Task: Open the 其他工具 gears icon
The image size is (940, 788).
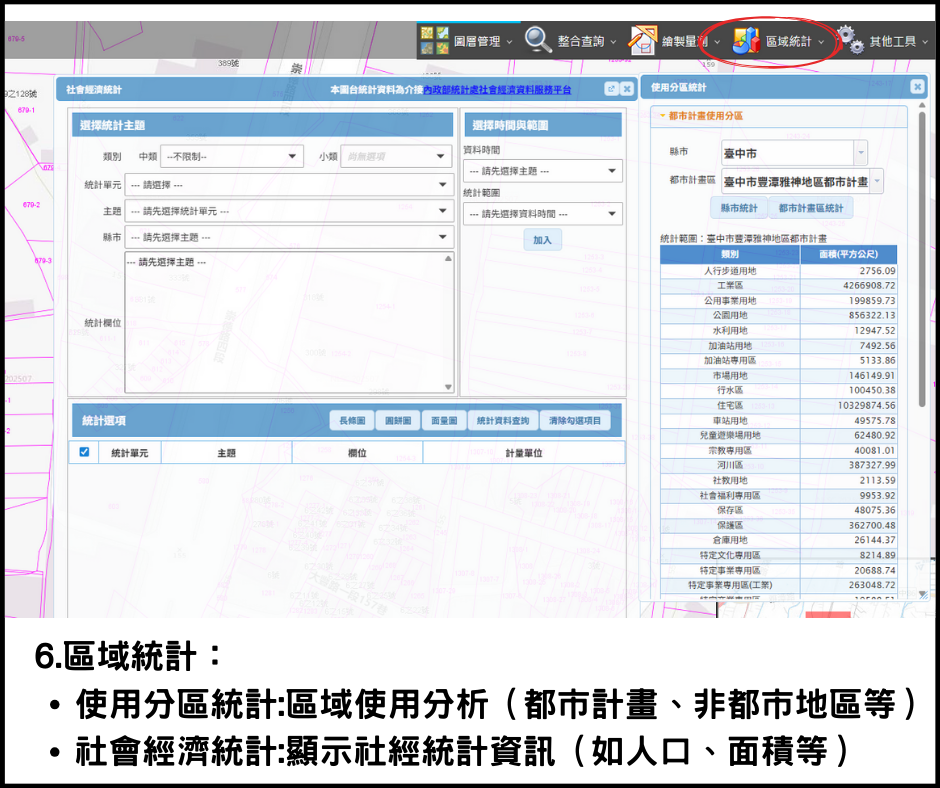Action: (850, 41)
